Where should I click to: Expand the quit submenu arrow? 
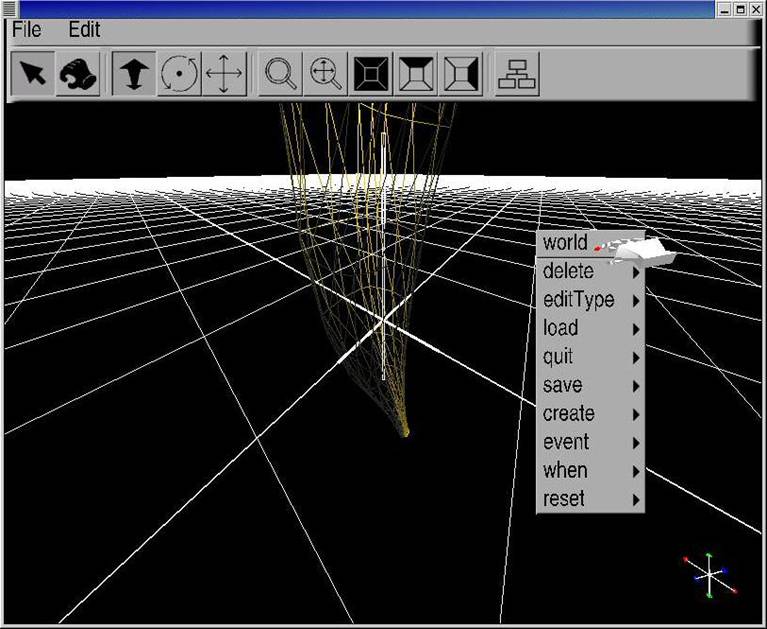636,358
